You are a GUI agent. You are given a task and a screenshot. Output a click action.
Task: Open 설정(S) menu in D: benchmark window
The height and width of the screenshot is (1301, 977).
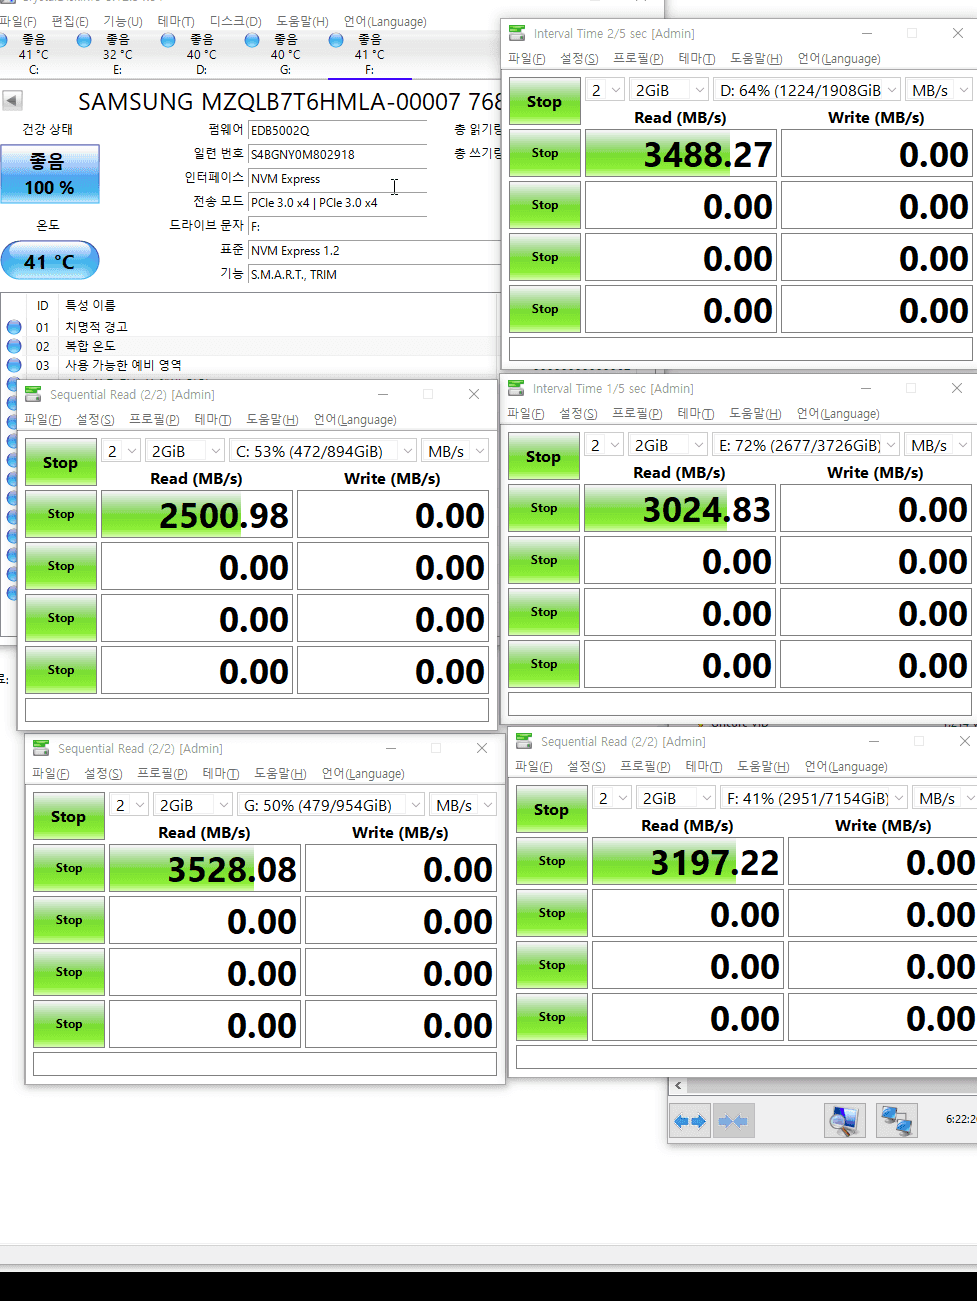pos(579,59)
